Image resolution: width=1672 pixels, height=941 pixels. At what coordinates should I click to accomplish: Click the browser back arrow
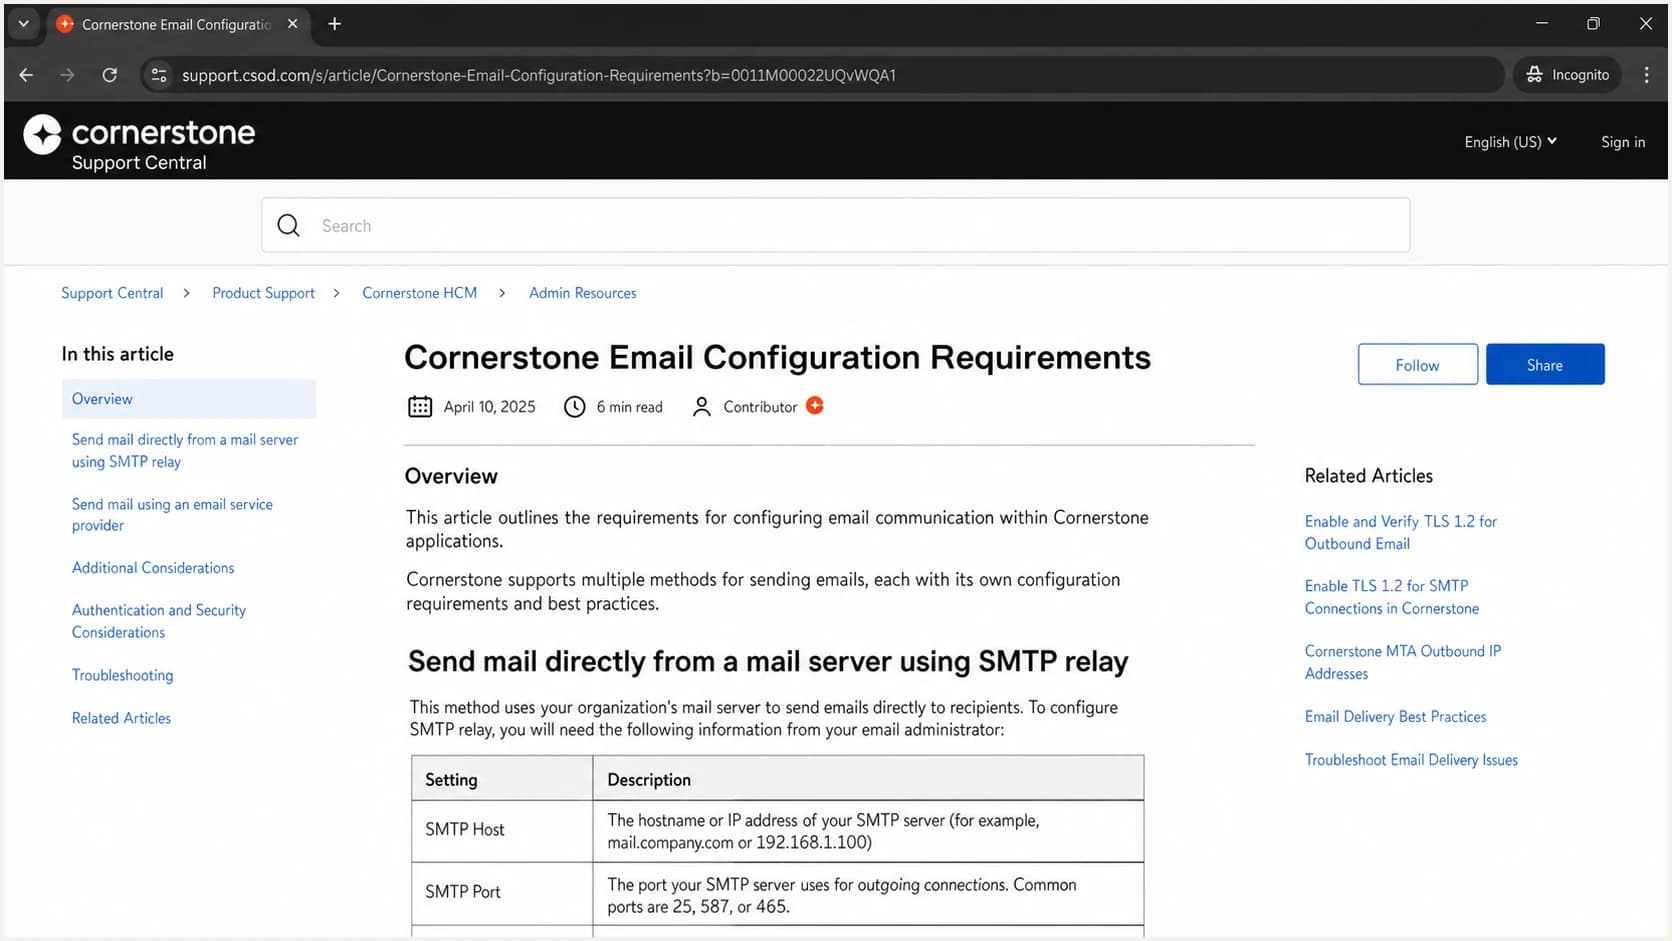point(26,75)
